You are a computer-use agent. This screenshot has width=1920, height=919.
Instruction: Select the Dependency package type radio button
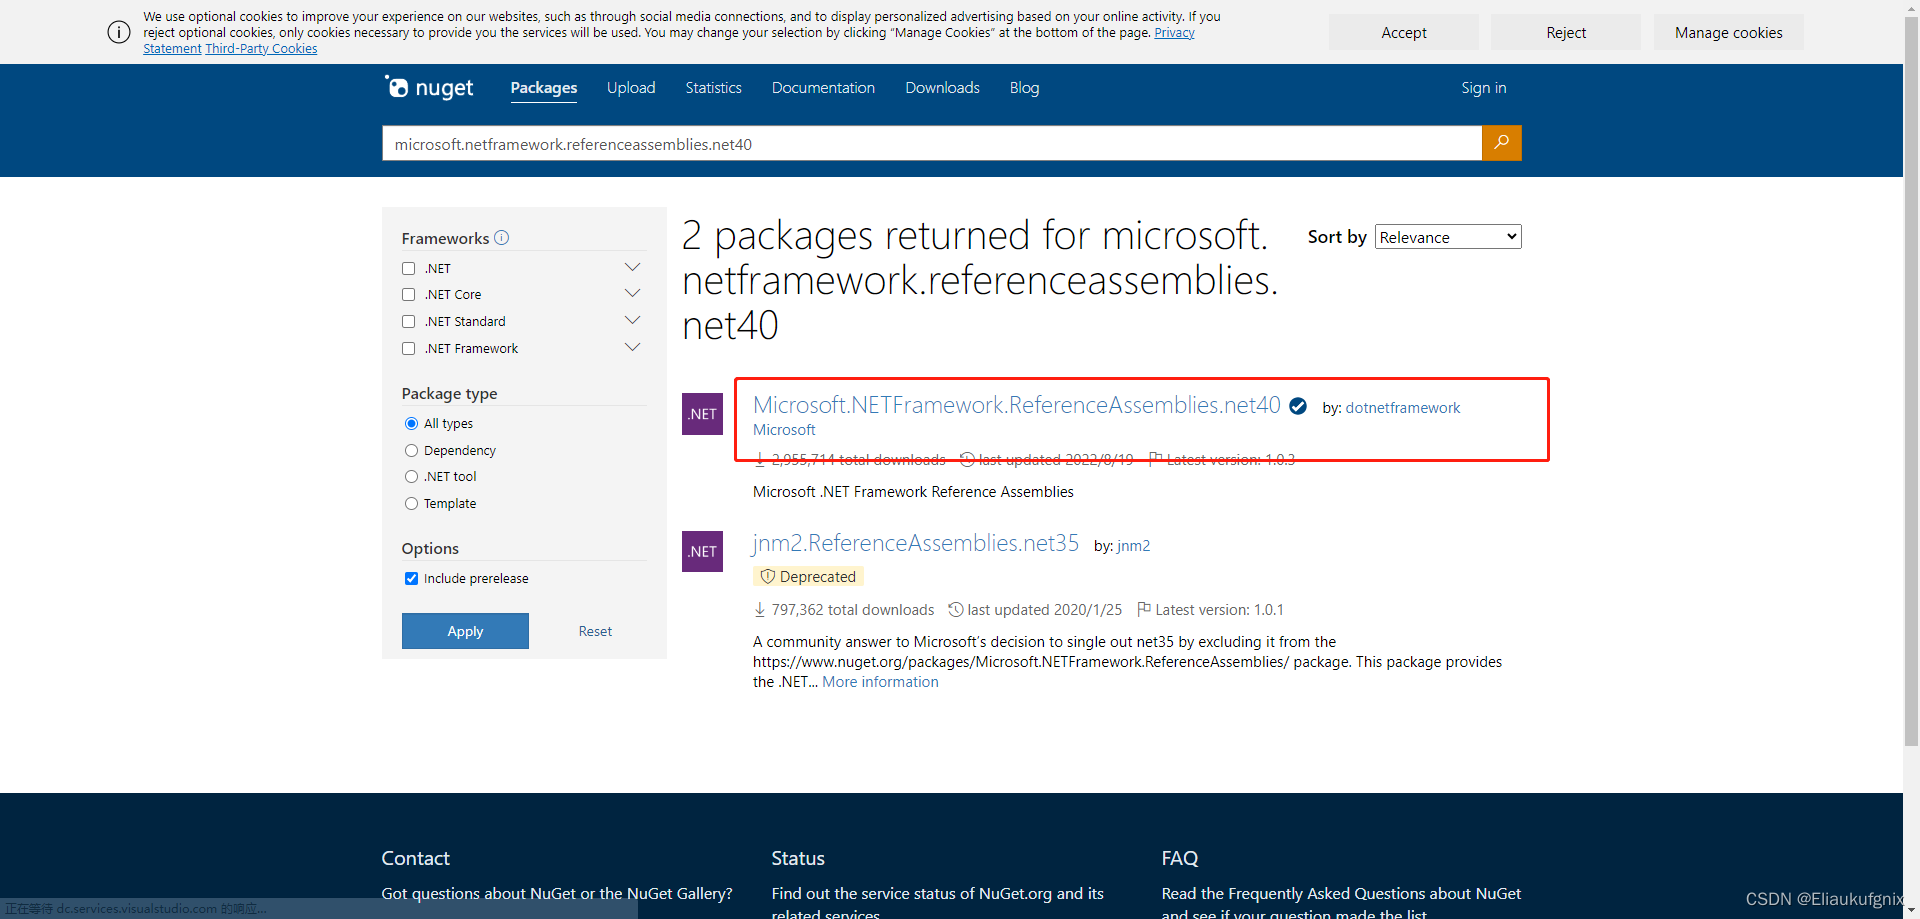[x=410, y=450]
